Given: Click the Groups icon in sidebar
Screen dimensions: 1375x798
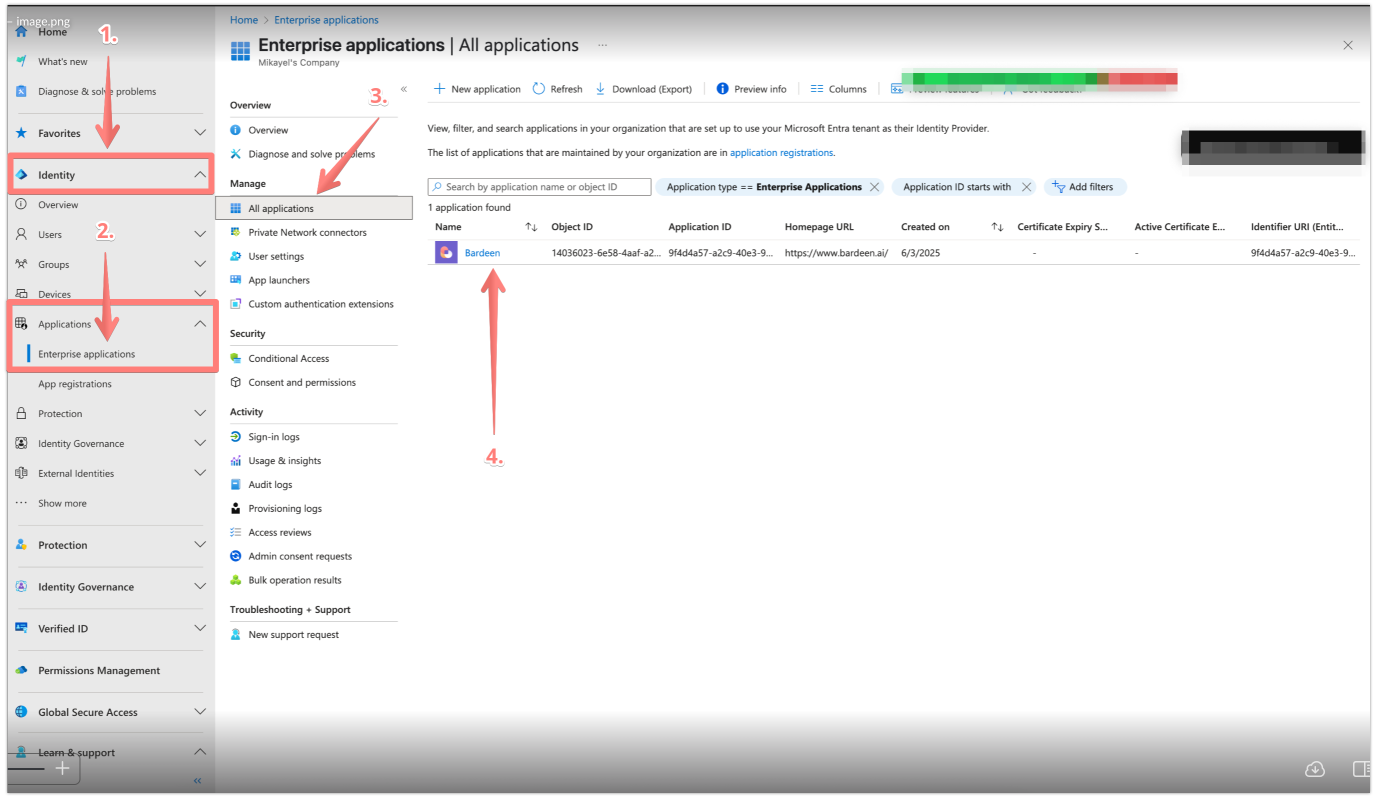Looking at the screenshot, I should (21, 264).
